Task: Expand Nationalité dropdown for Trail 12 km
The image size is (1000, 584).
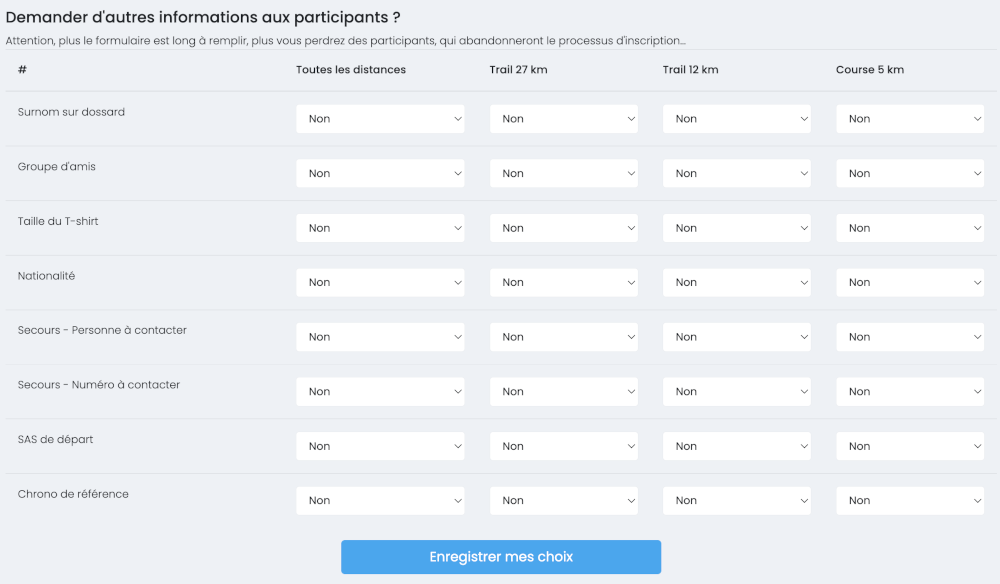Action: 736,283
